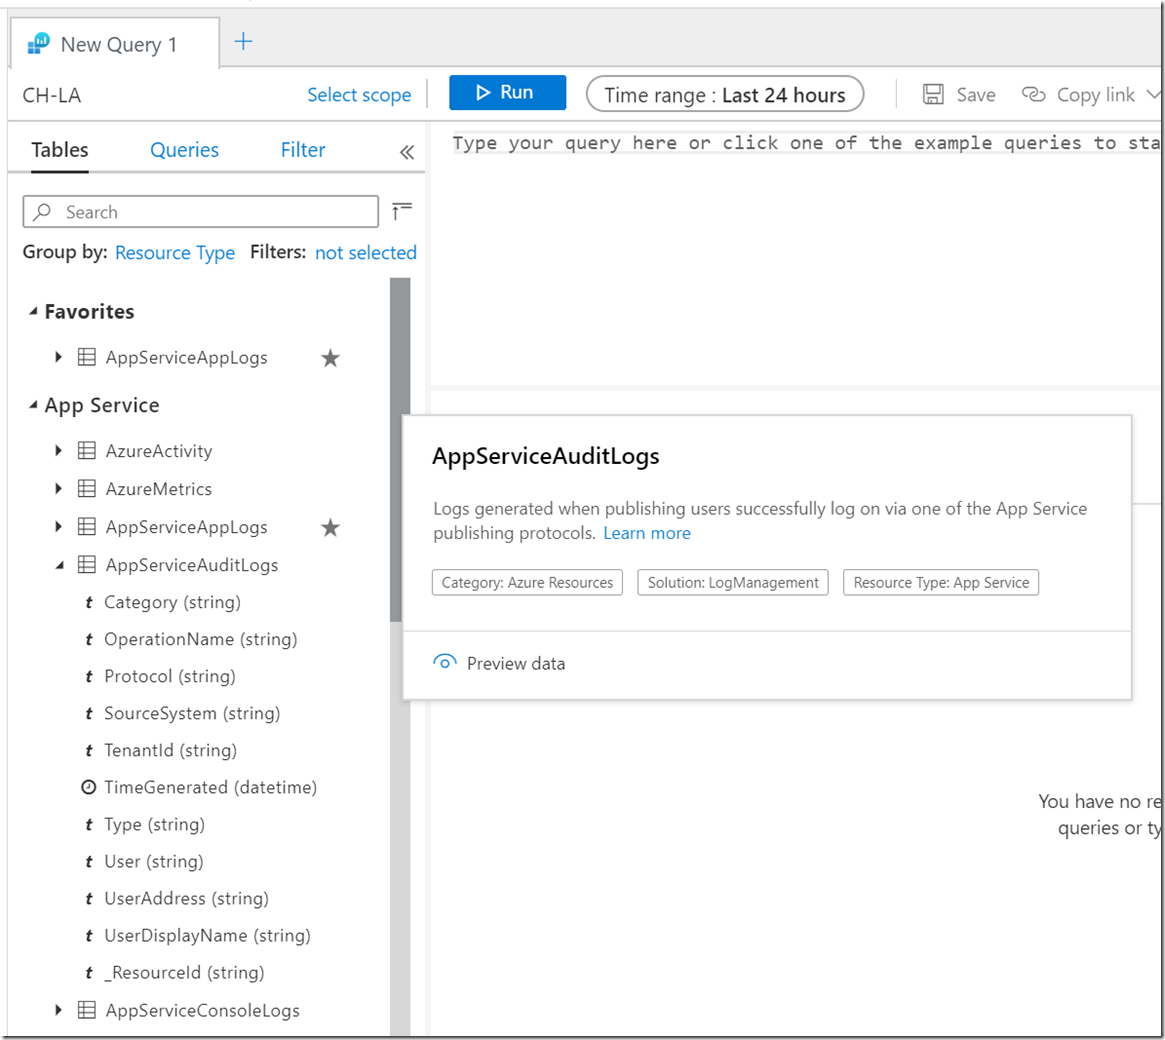1165x1040 pixels.
Task: Select the New Query 1 tab
Action: (115, 44)
